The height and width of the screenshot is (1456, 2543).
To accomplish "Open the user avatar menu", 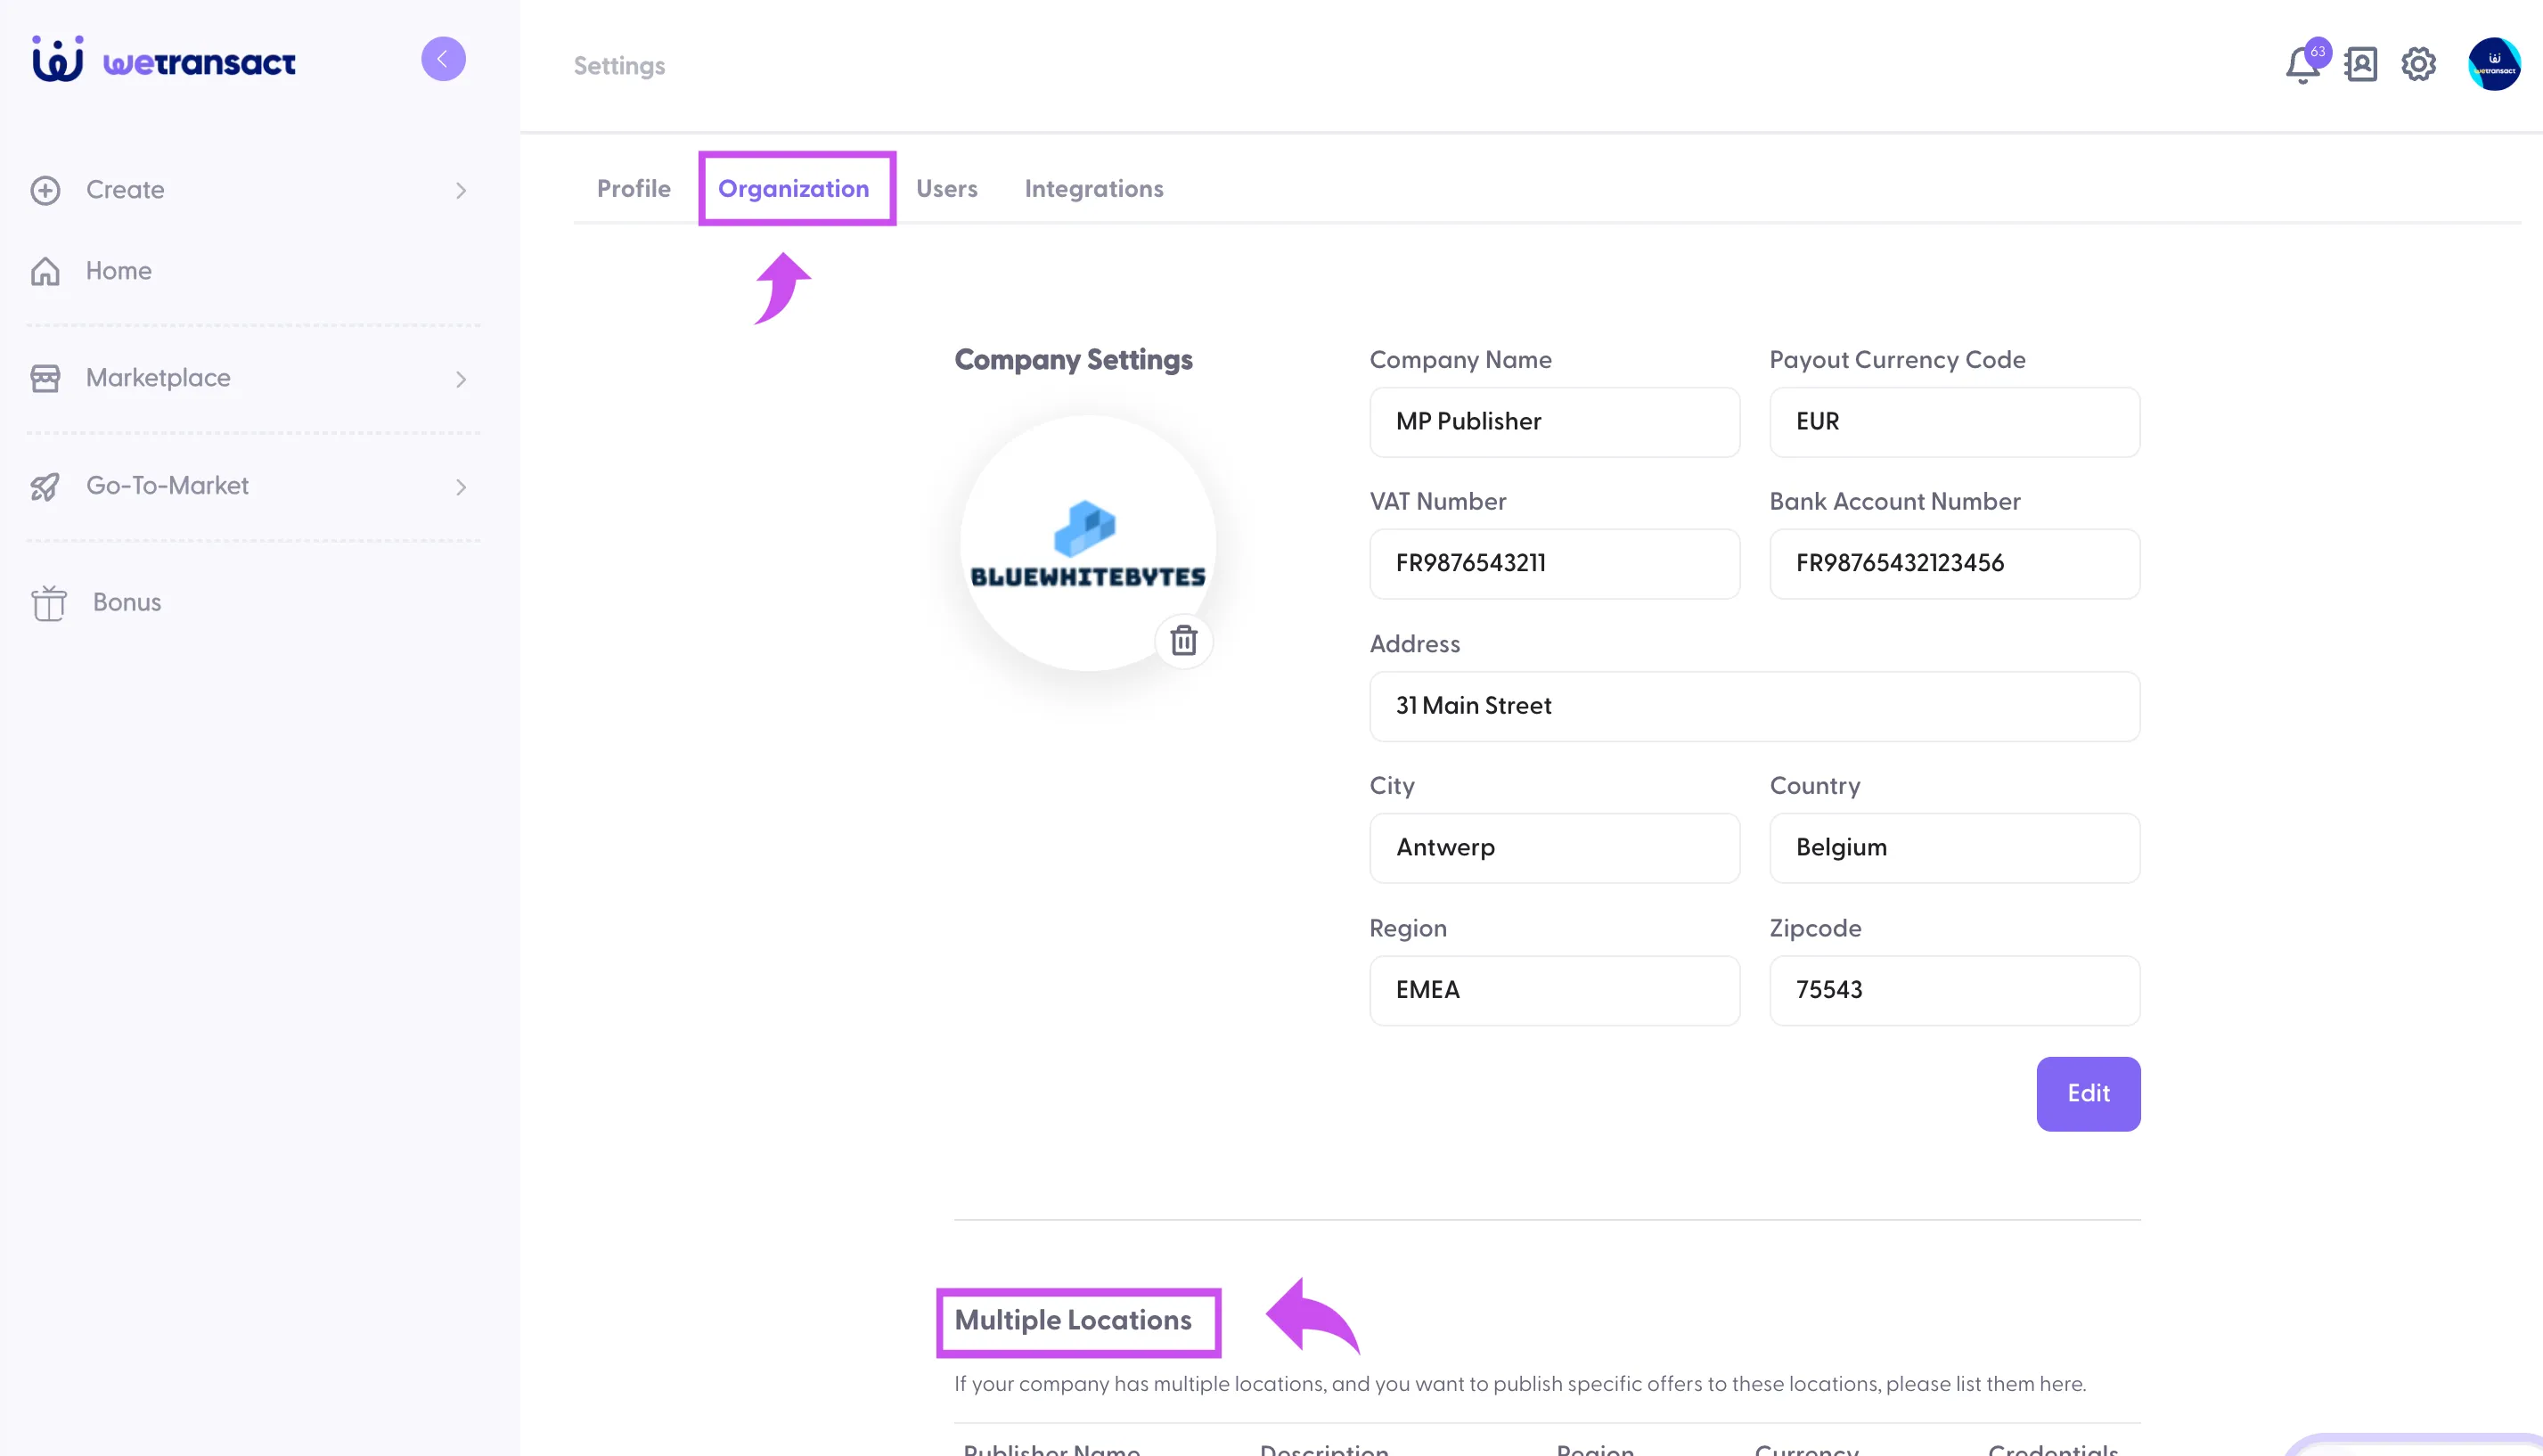I will (2494, 65).
